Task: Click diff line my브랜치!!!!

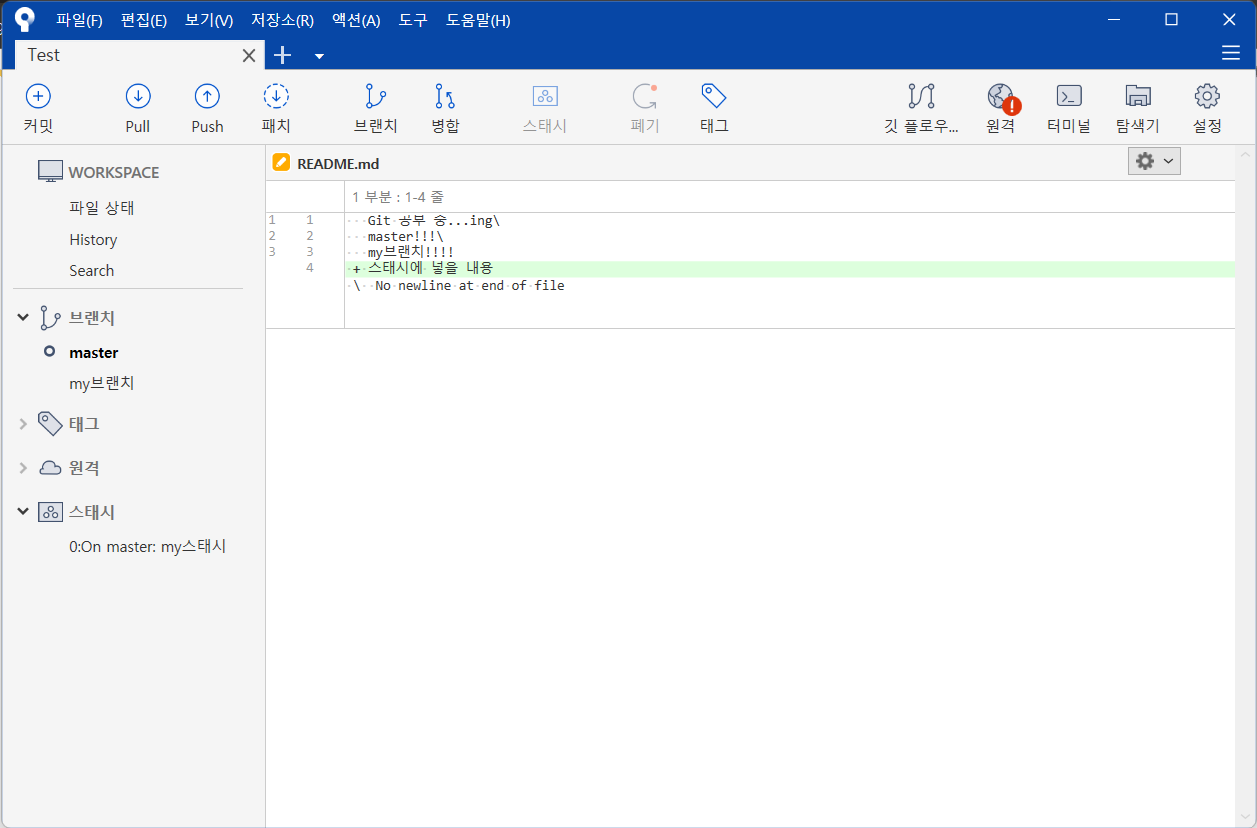Action: pos(411,252)
